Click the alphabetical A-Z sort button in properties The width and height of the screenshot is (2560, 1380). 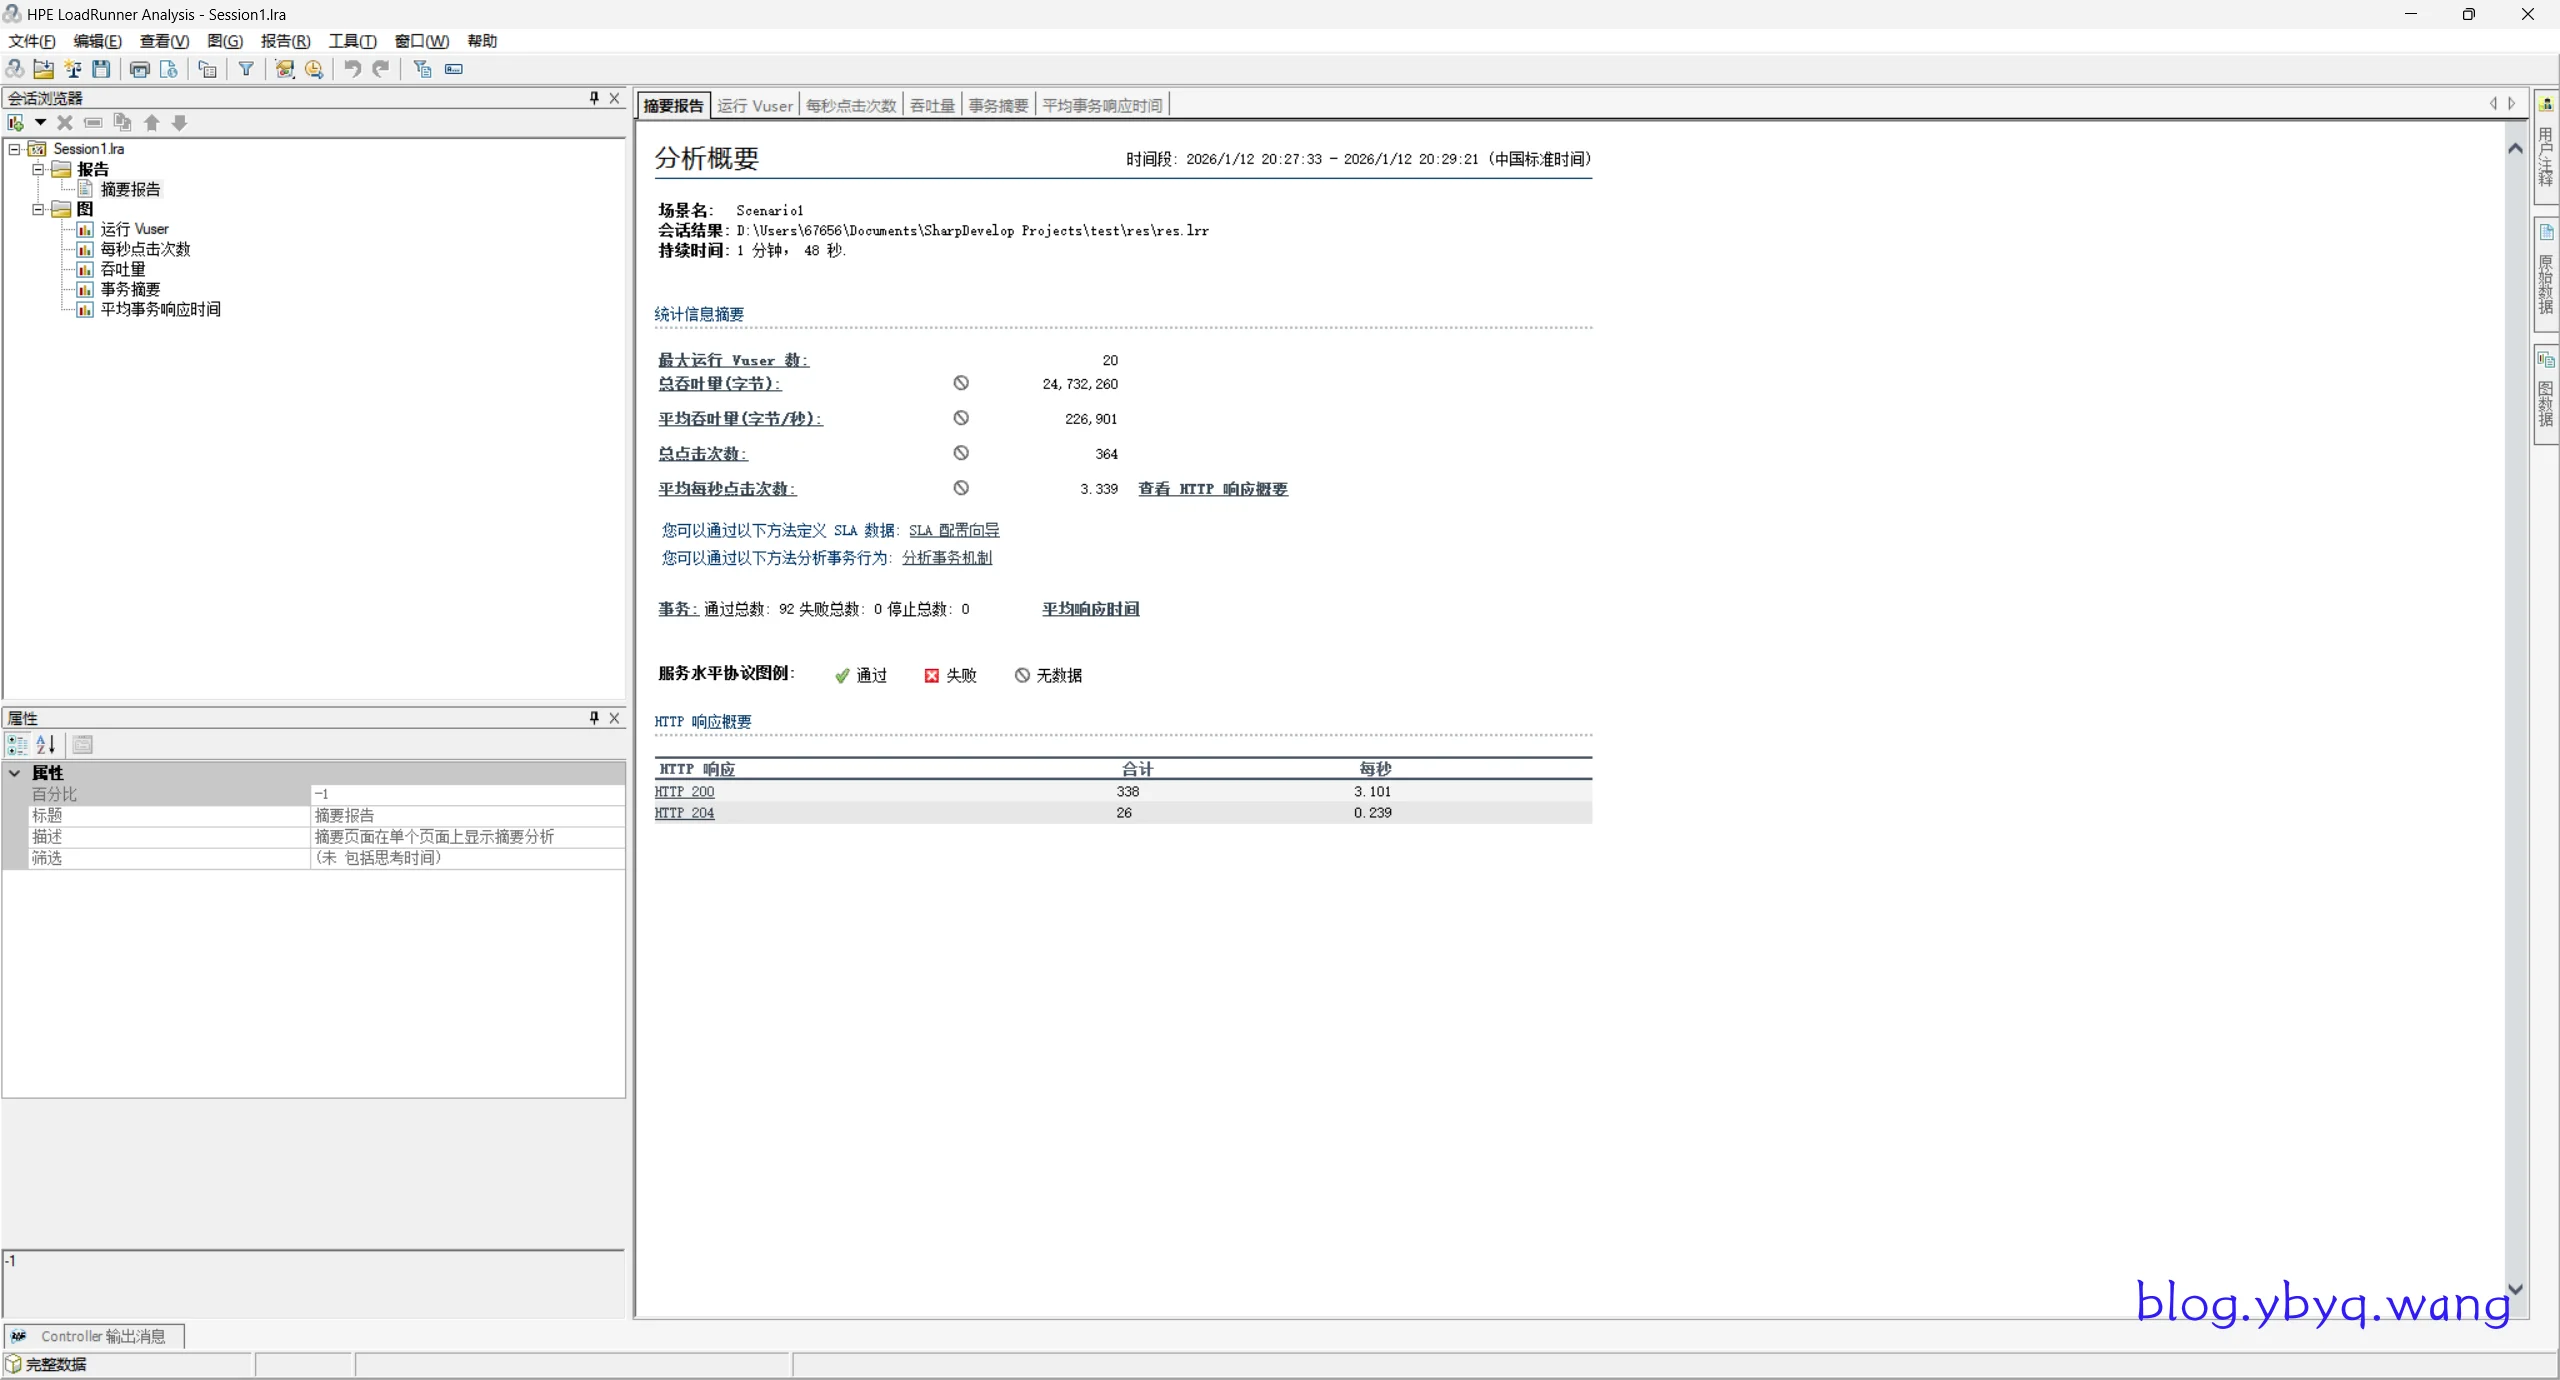46,744
